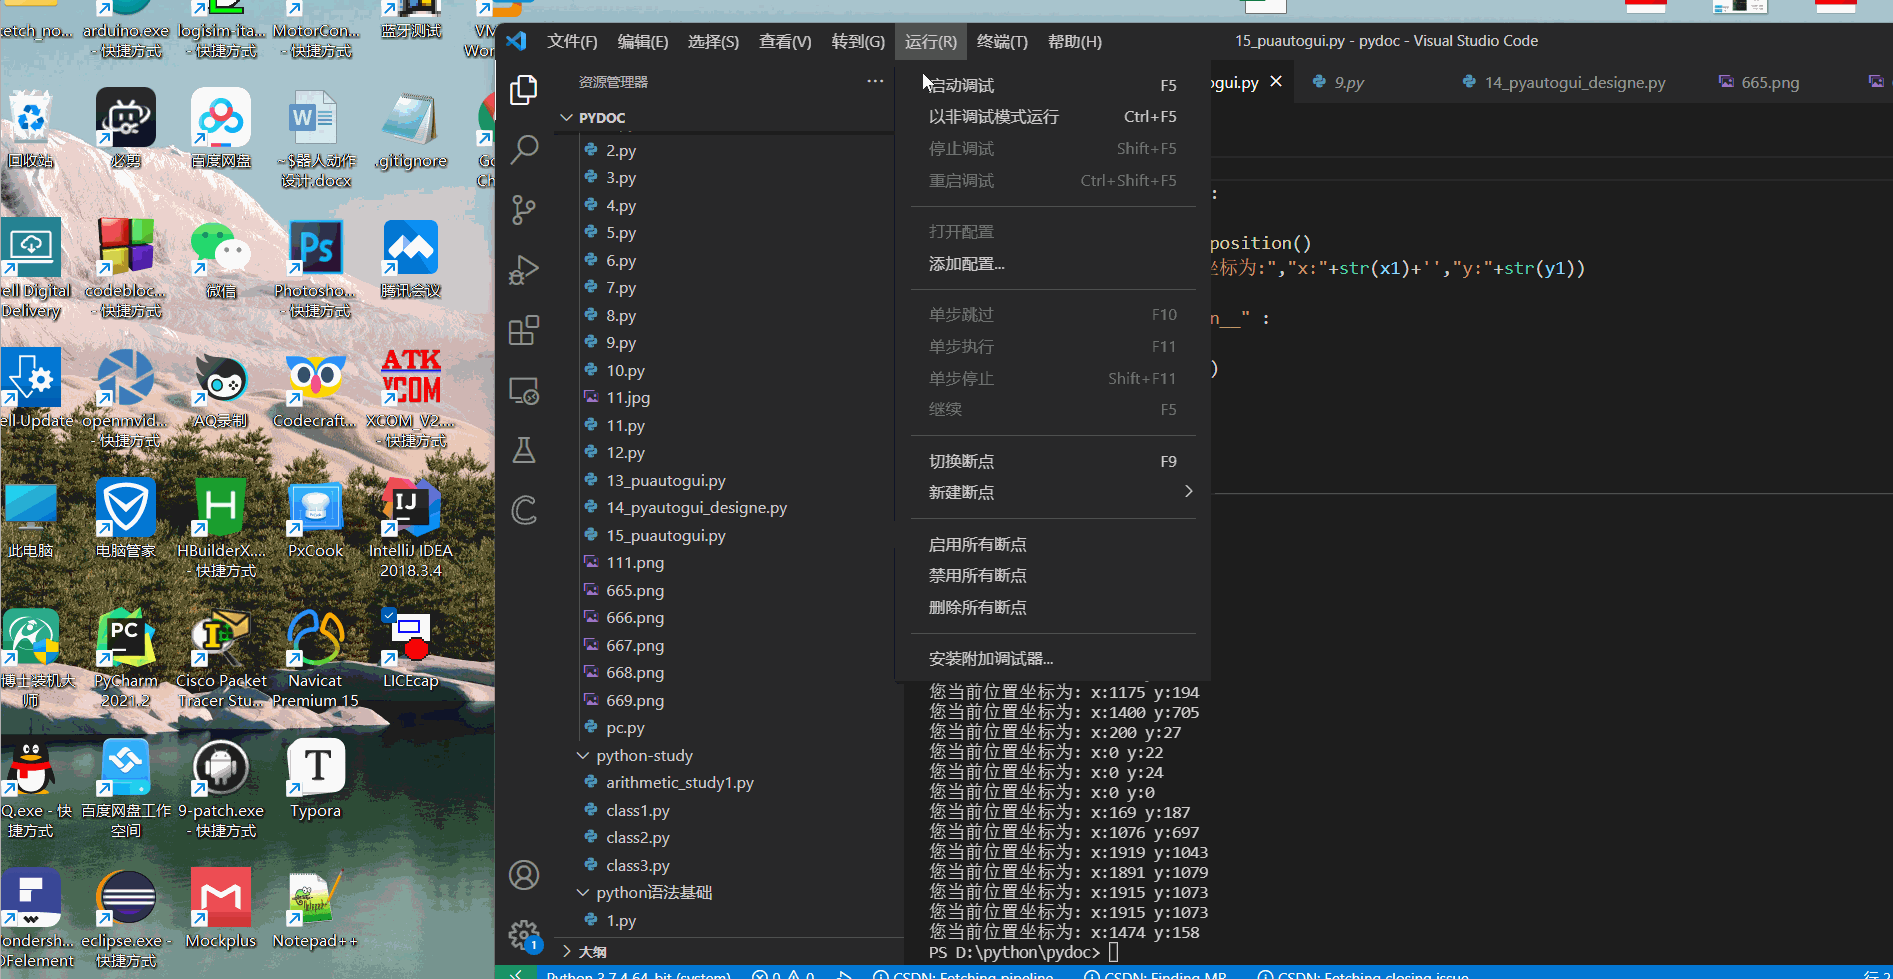
Task: Open the 查看(V) menu
Action: (785, 42)
